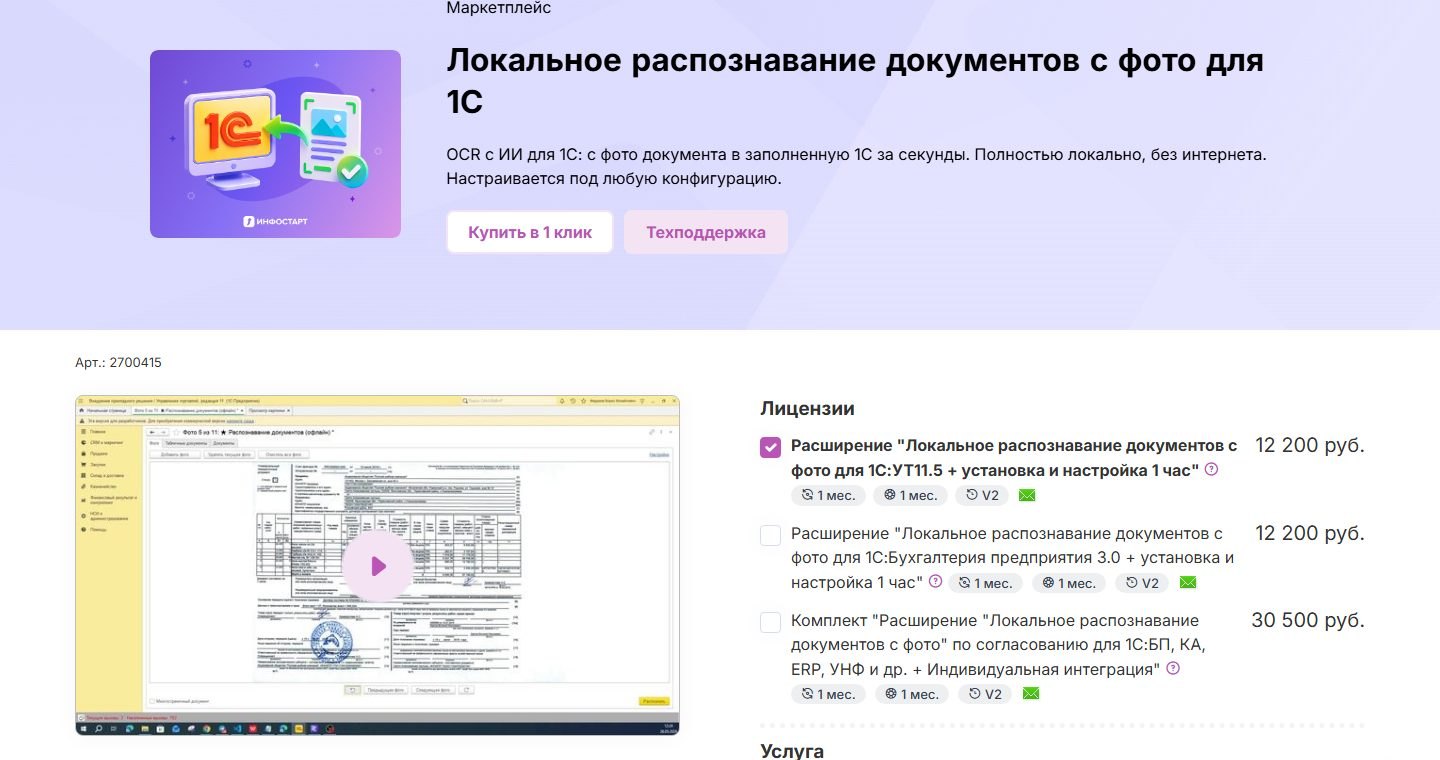
Task: Click the V2 version badge of the Бухгалтерия предприятия license
Action: (1142, 583)
